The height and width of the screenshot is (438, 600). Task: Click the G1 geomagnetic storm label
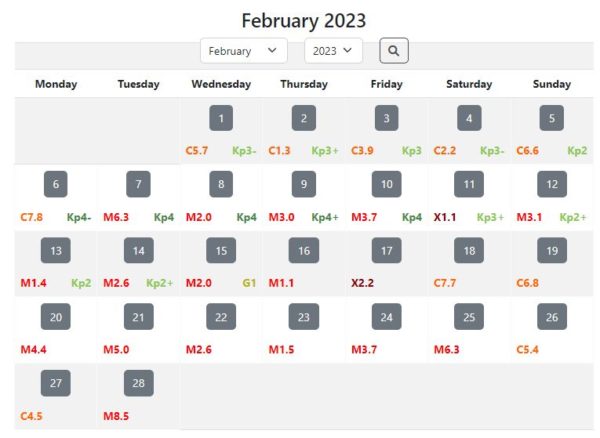click(249, 283)
